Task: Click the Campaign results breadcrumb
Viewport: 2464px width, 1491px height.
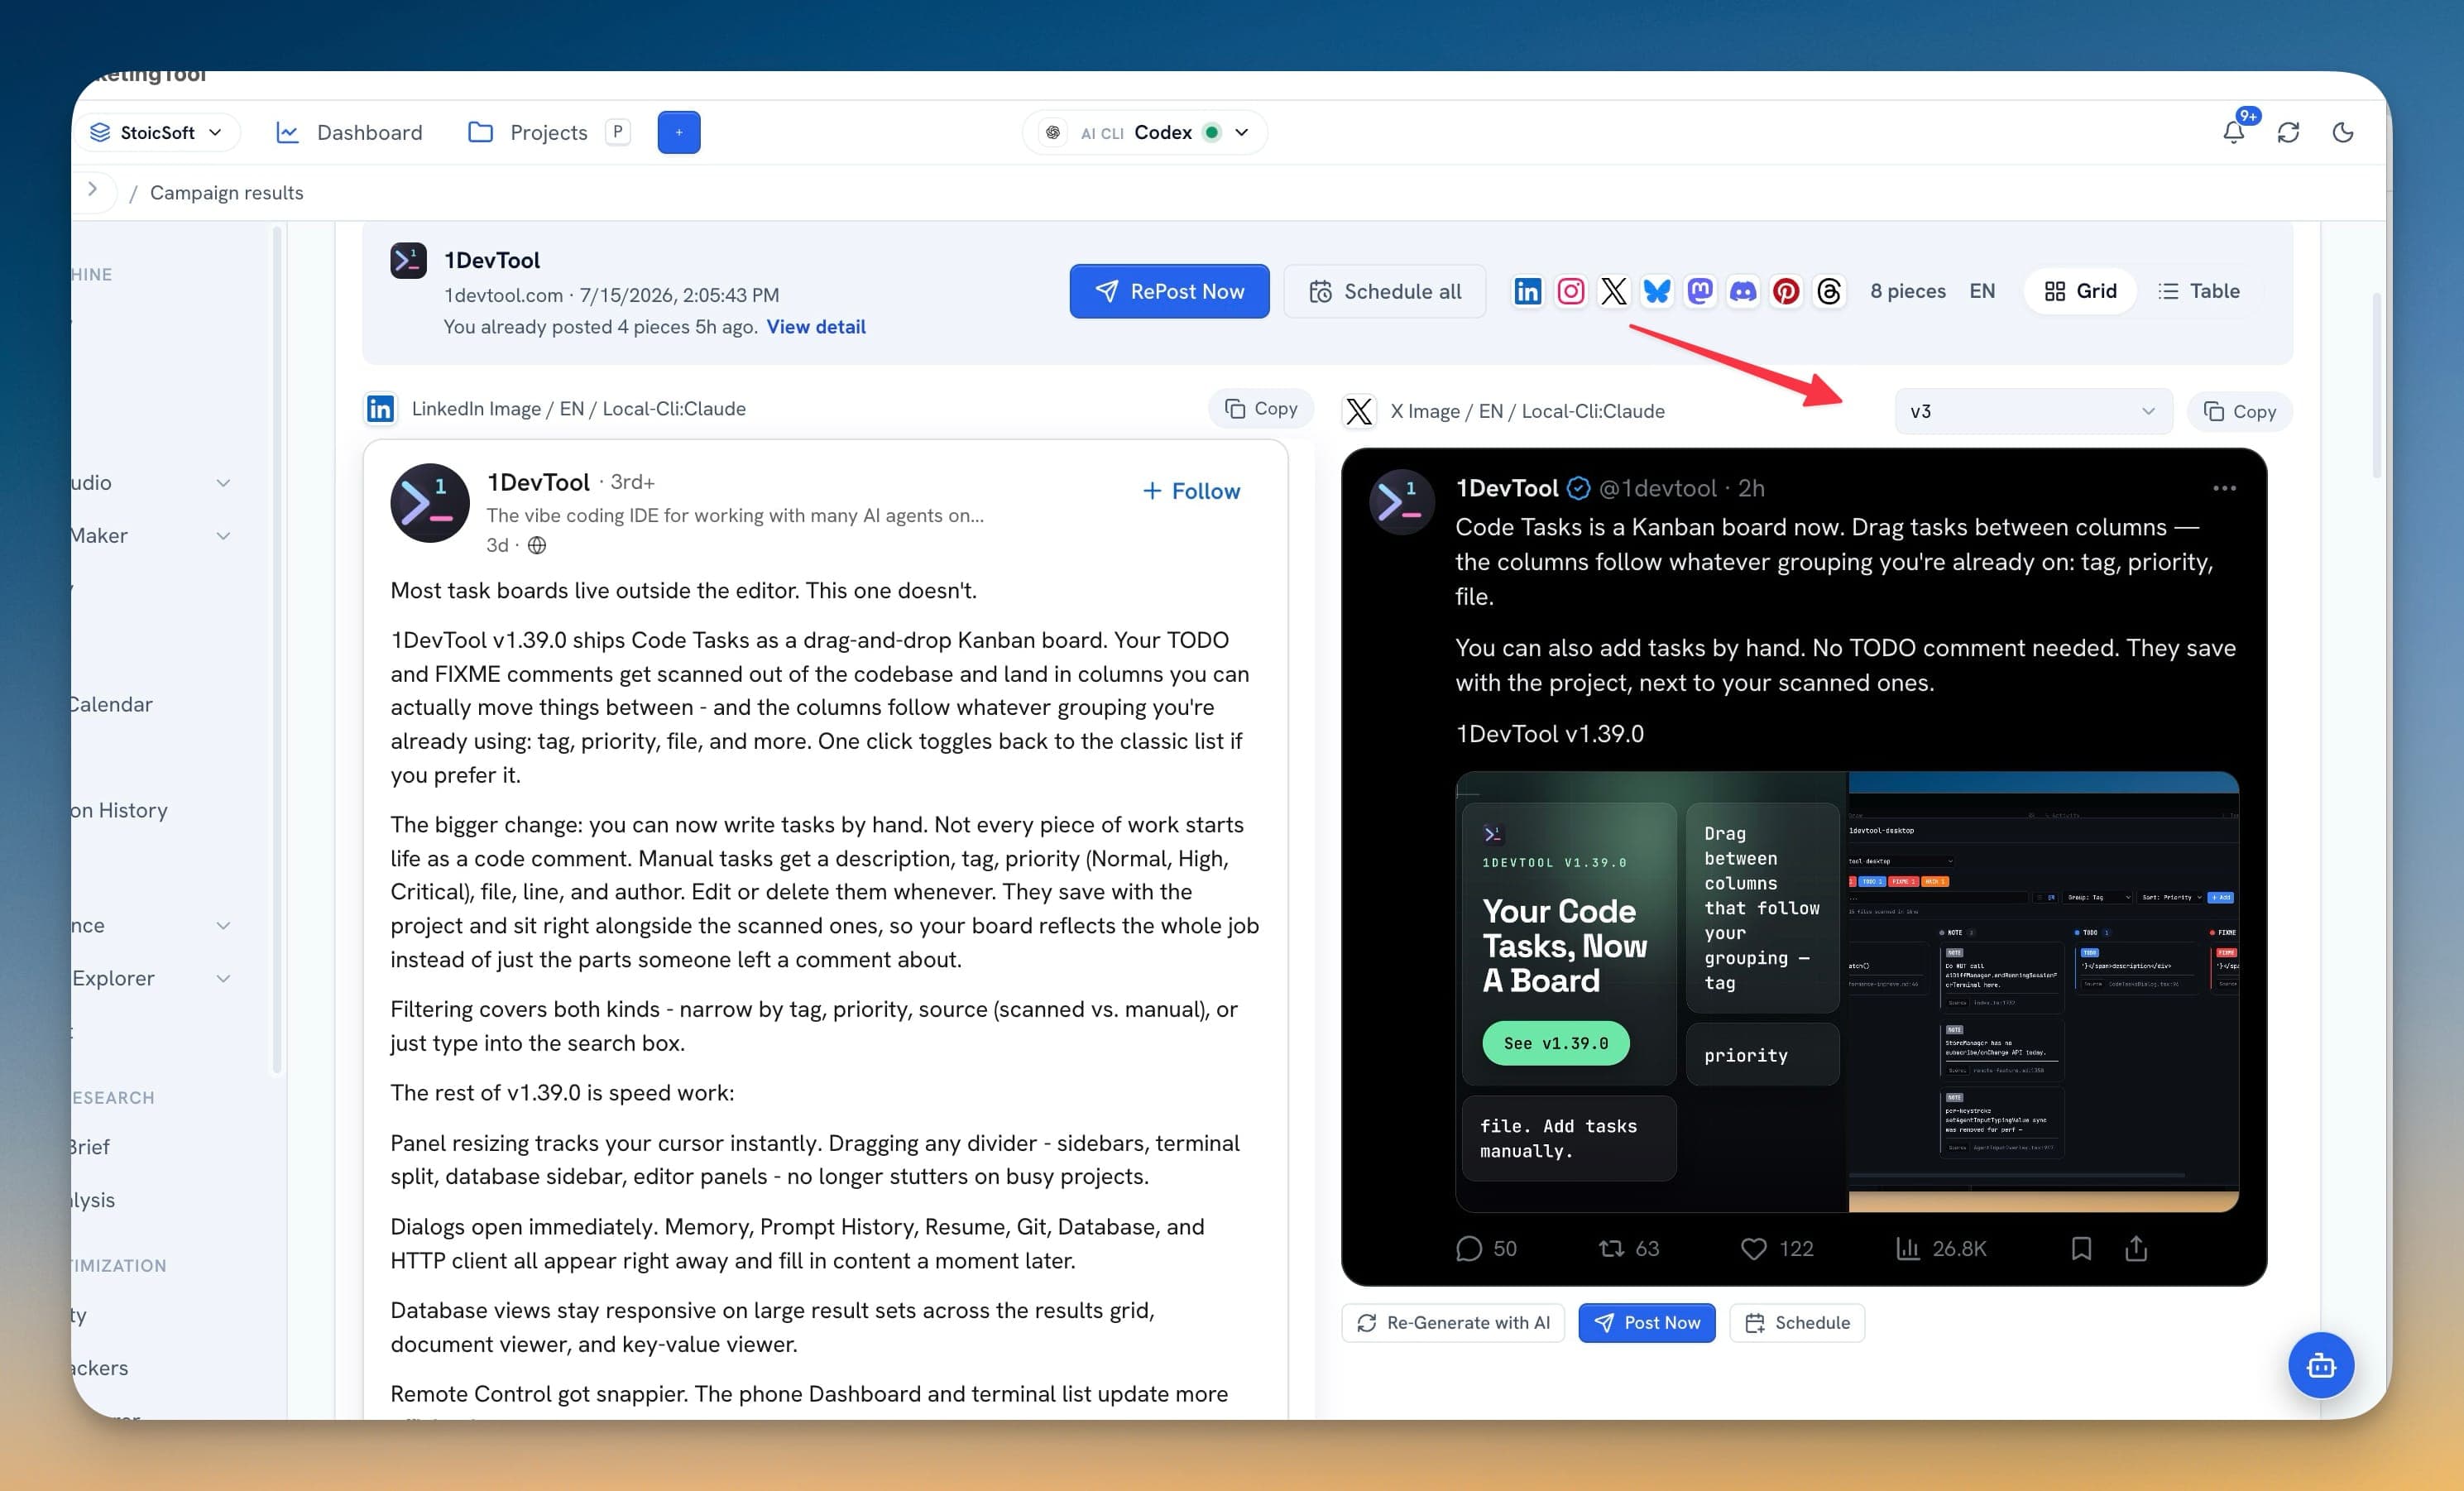Action: coord(227,192)
